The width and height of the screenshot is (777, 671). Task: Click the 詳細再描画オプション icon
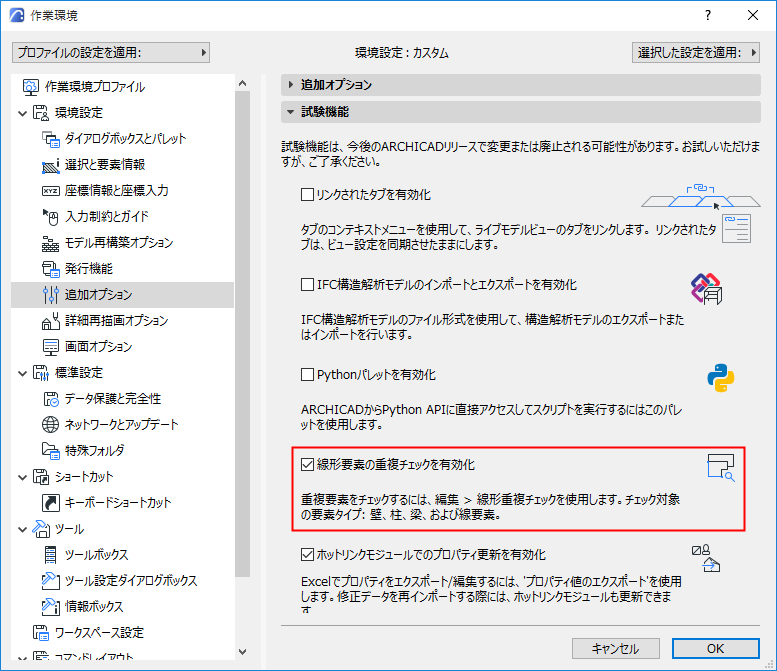click(51, 321)
